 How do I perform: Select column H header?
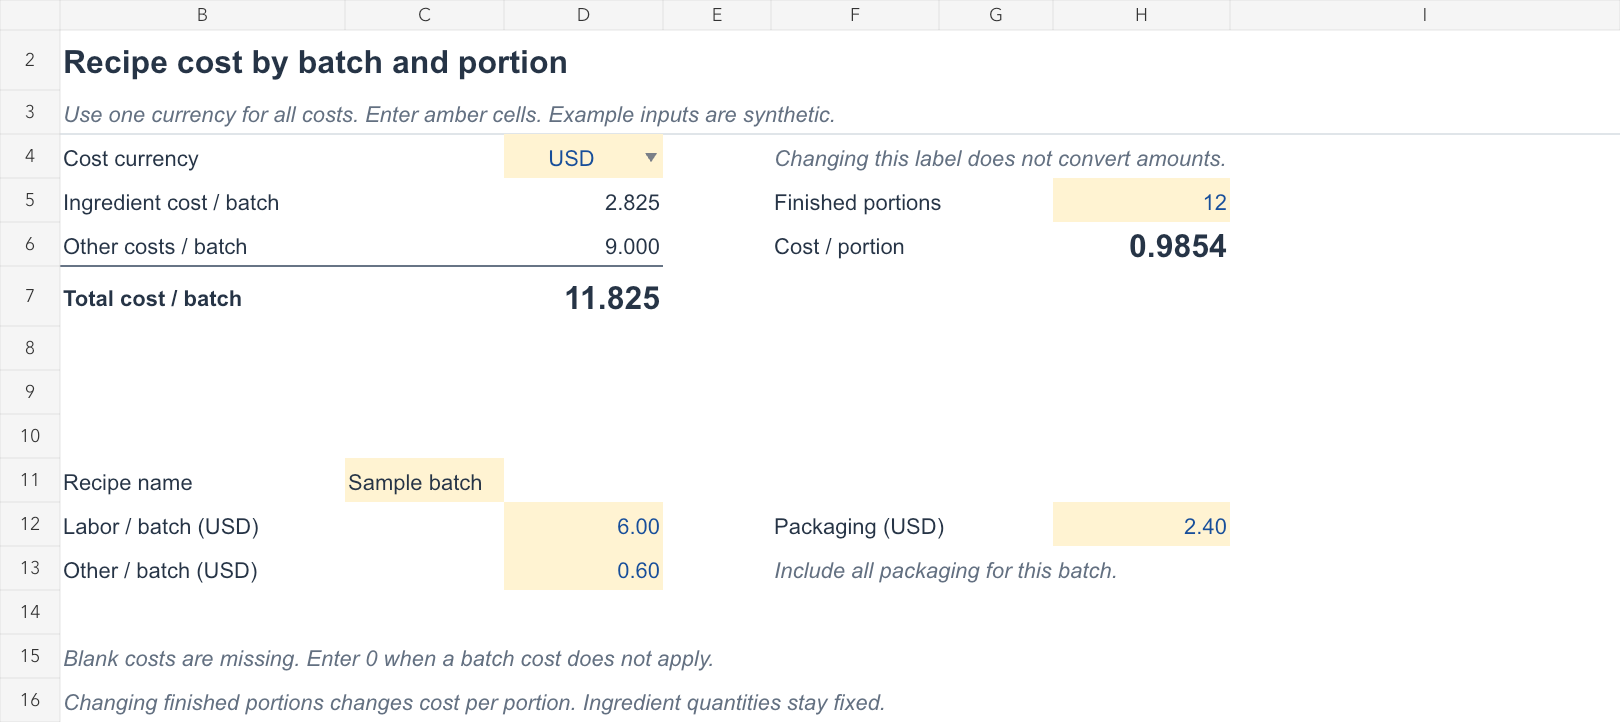pyautogui.click(x=1141, y=15)
